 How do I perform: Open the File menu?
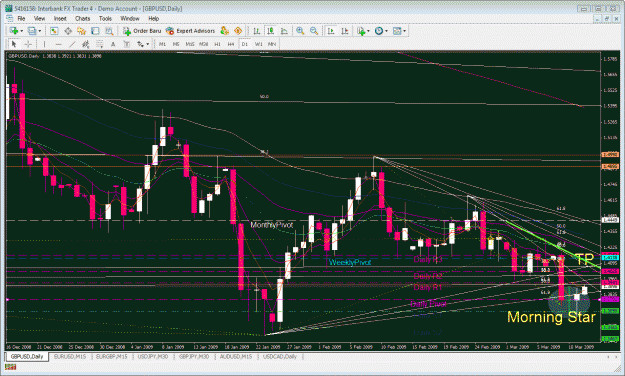21,18
